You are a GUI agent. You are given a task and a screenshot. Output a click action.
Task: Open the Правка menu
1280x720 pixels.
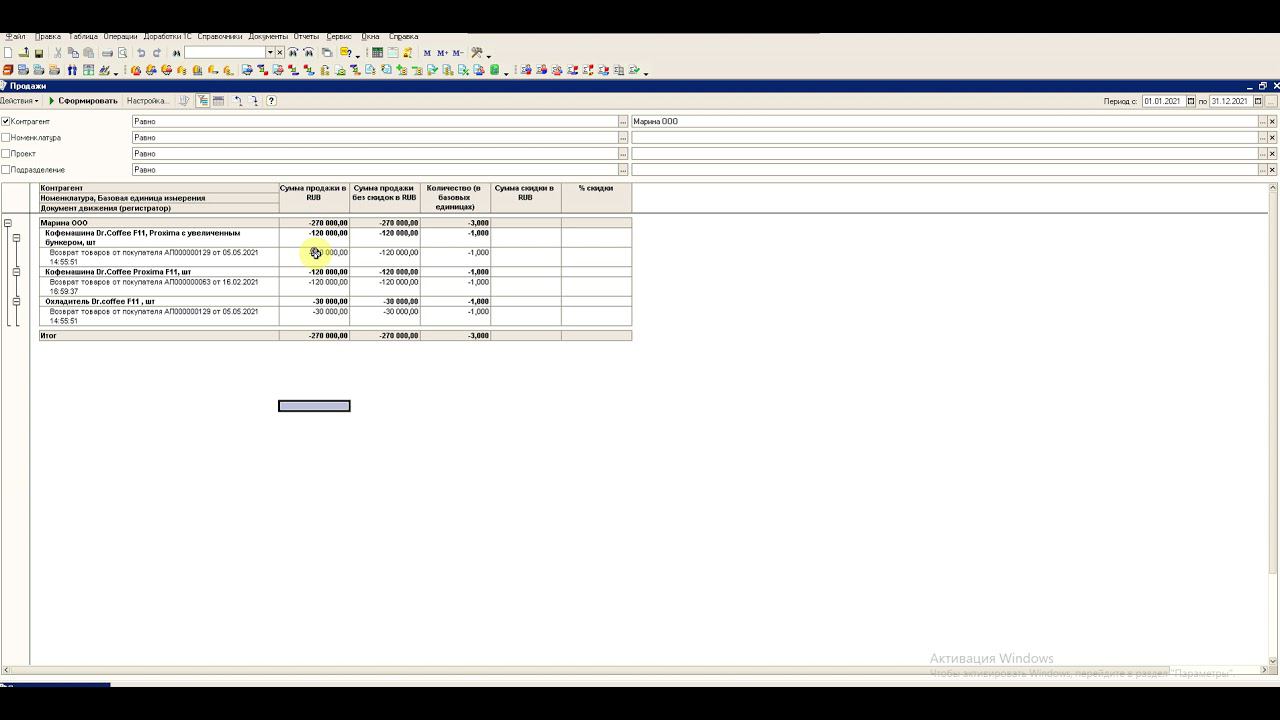click(48, 36)
